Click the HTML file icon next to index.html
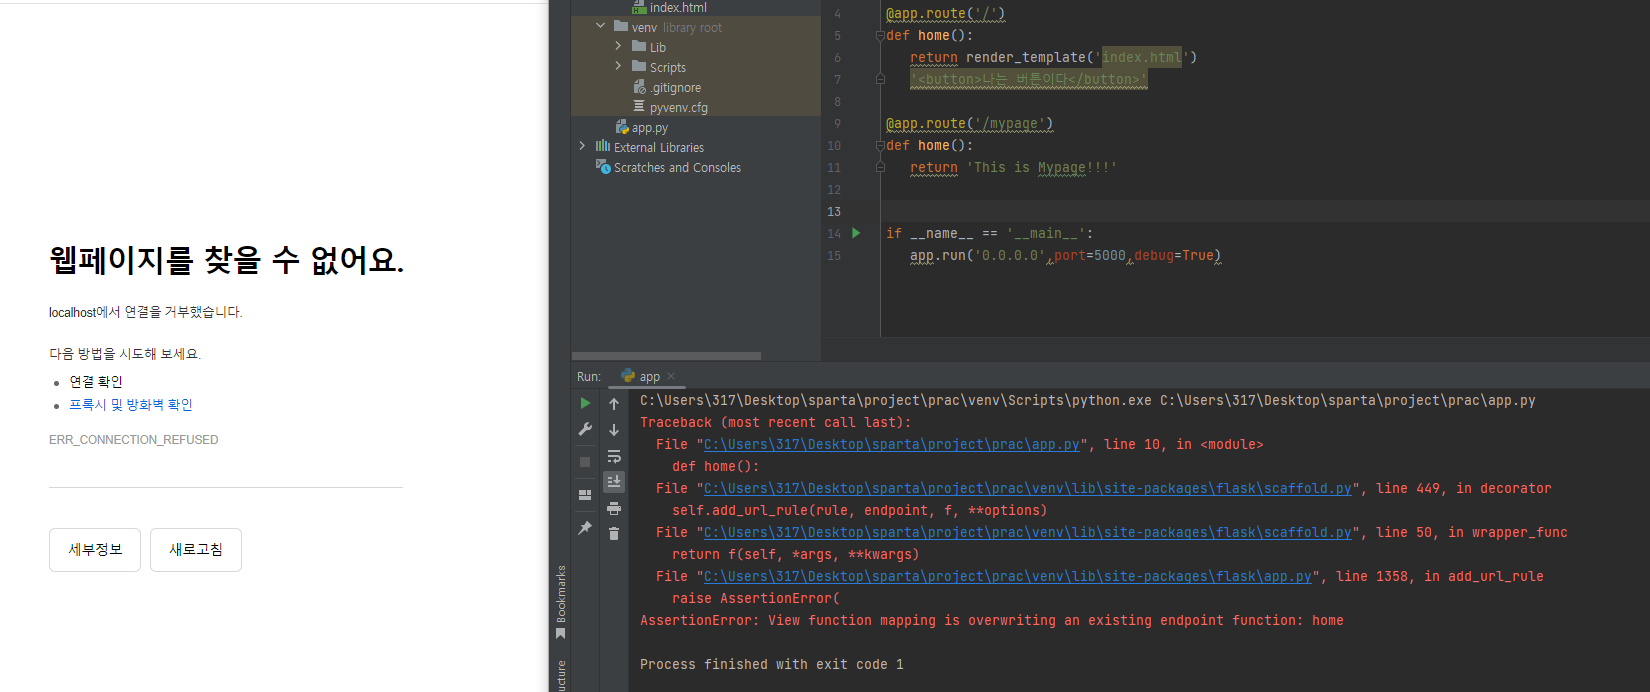Image resolution: width=1650 pixels, height=692 pixels. coord(639,7)
